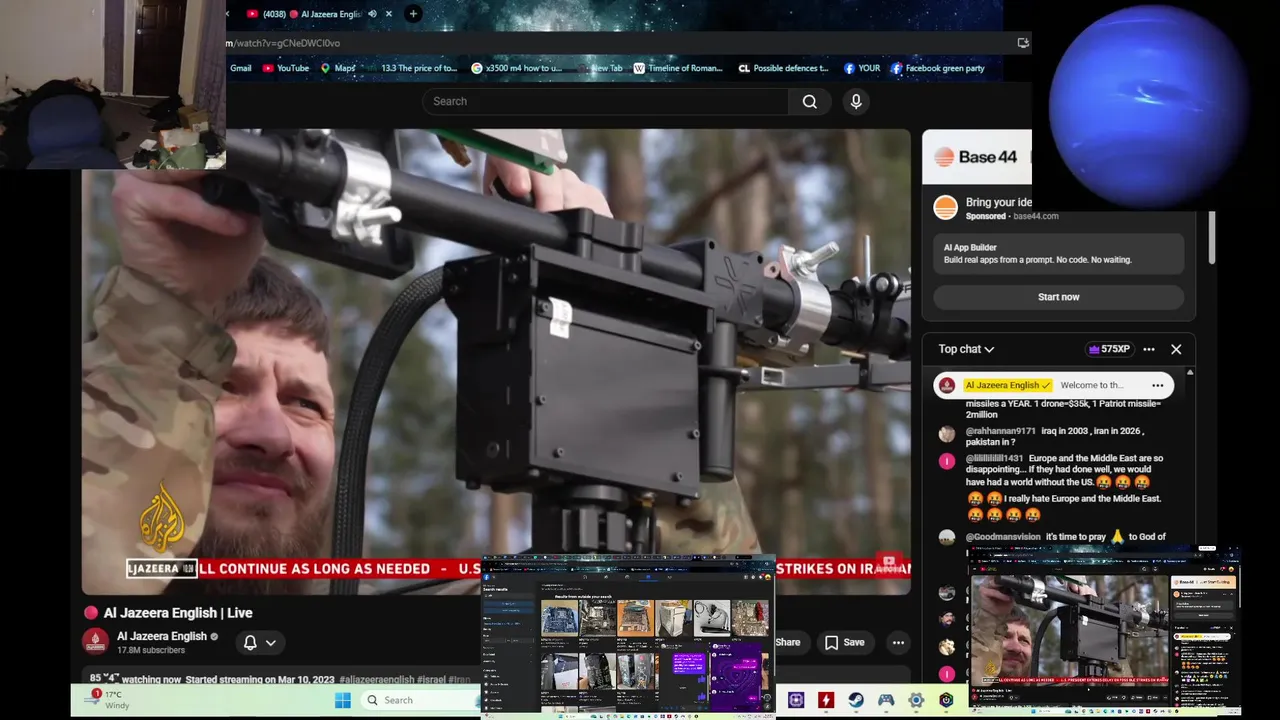This screenshot has height=720, width=1280.
Task: Click the YouTube search magnifier button
Action: 809,101
